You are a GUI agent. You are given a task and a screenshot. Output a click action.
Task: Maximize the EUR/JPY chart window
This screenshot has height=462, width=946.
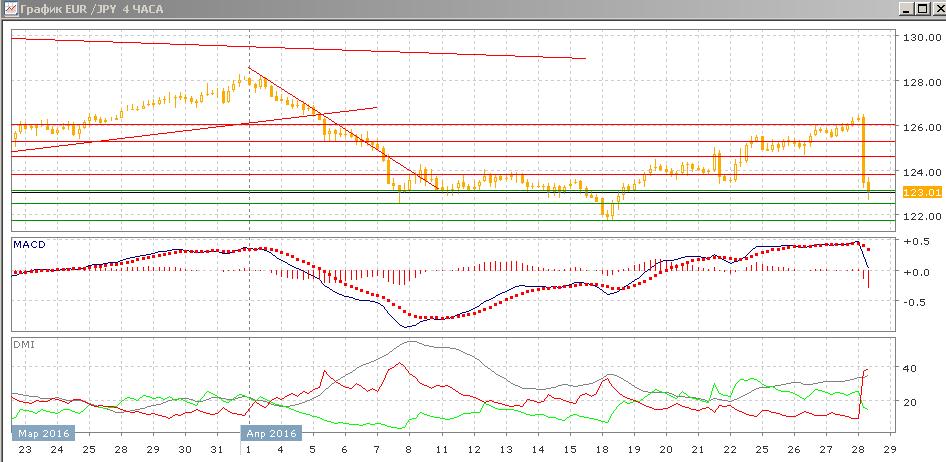coord(921,8)
